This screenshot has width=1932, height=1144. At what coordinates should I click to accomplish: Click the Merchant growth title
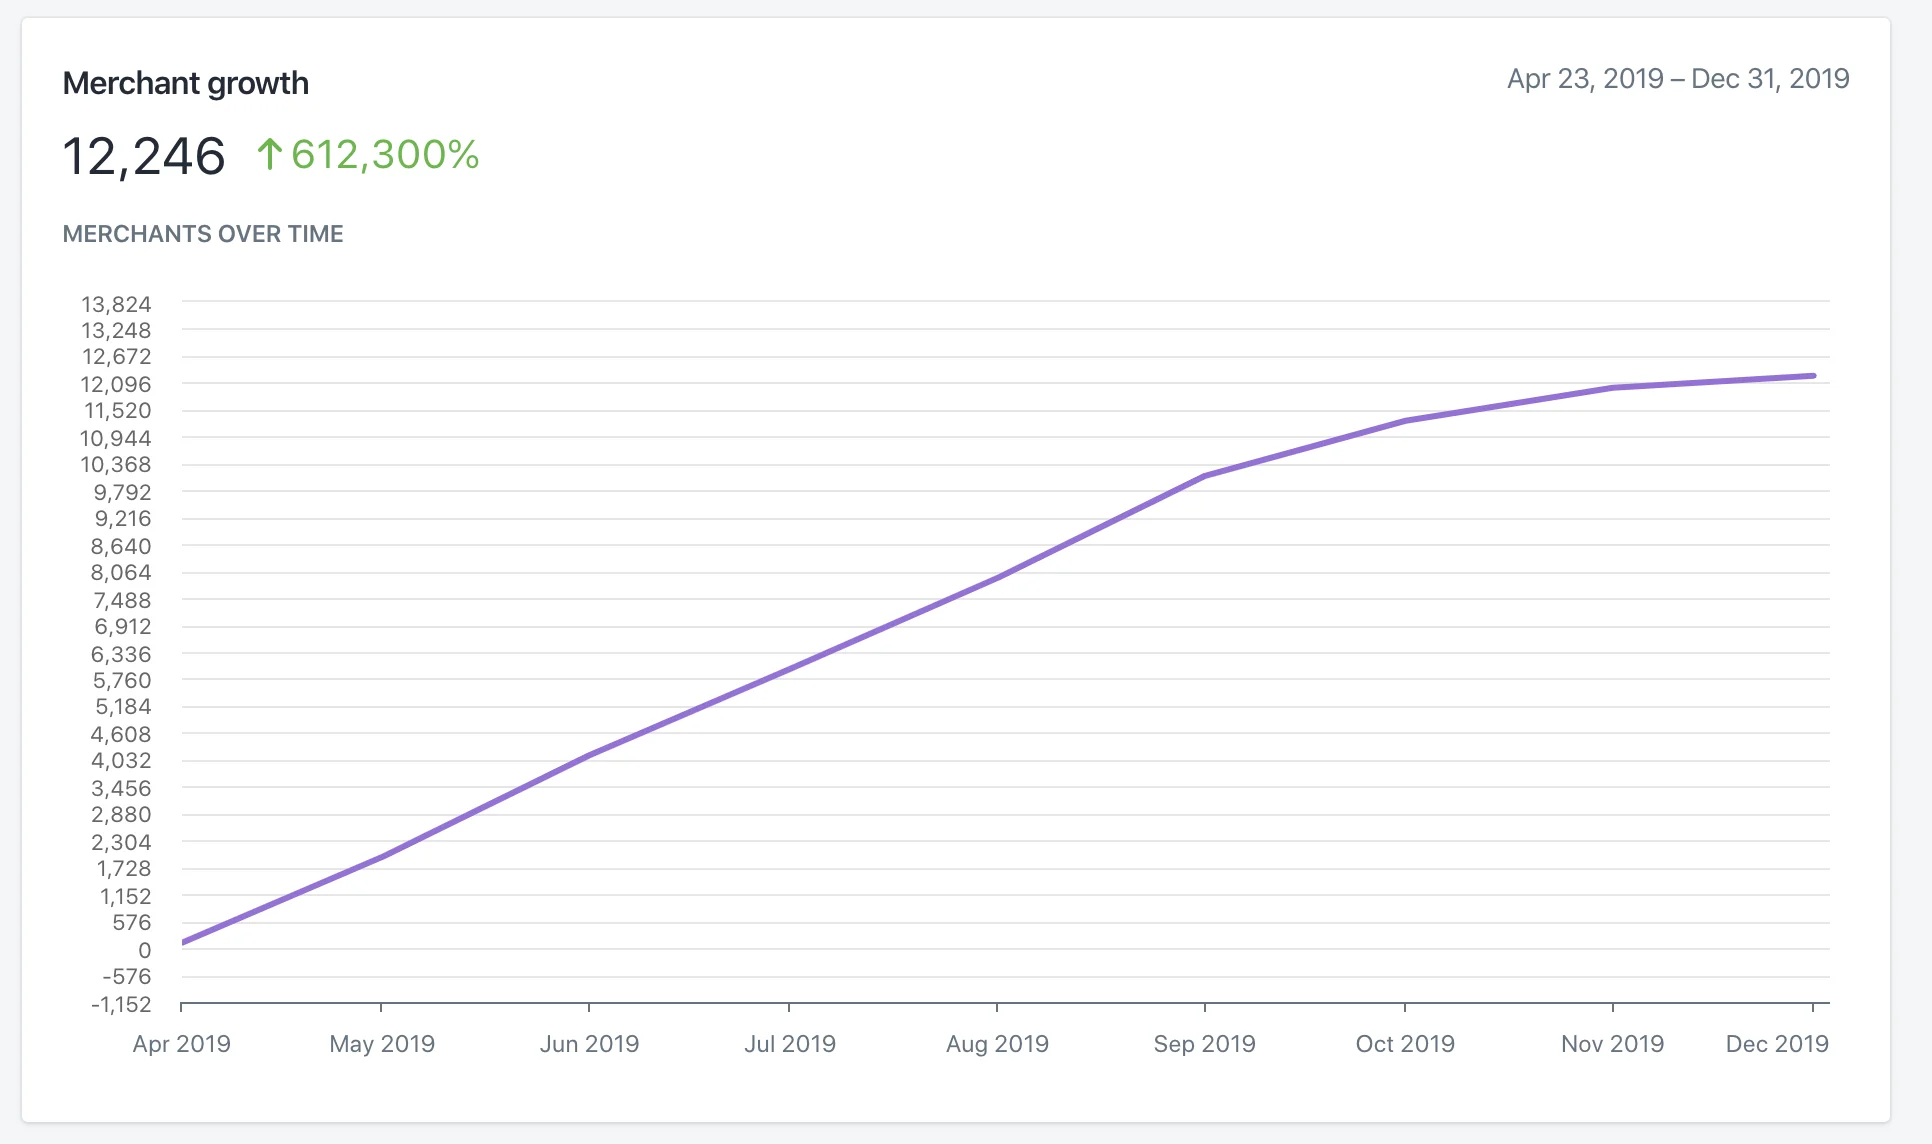pos(185,83)
